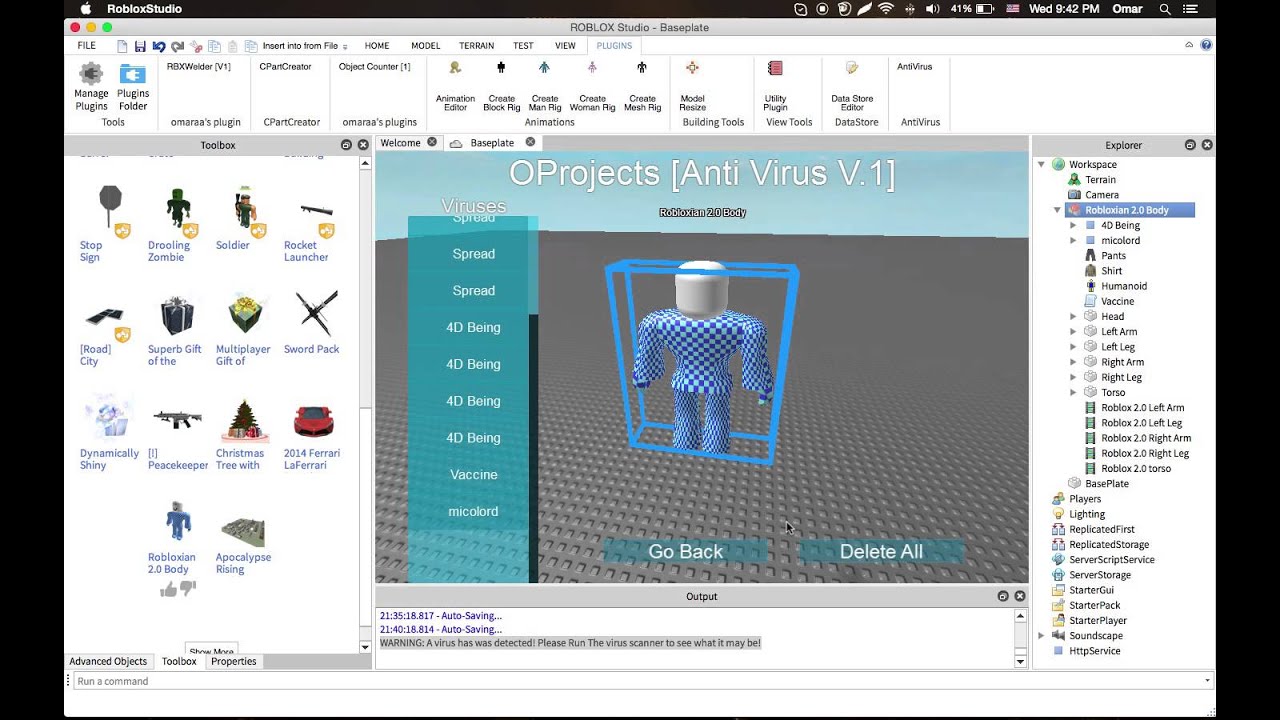
Task: Click the micolord entry in Viruses list
Action: [473, 512]
